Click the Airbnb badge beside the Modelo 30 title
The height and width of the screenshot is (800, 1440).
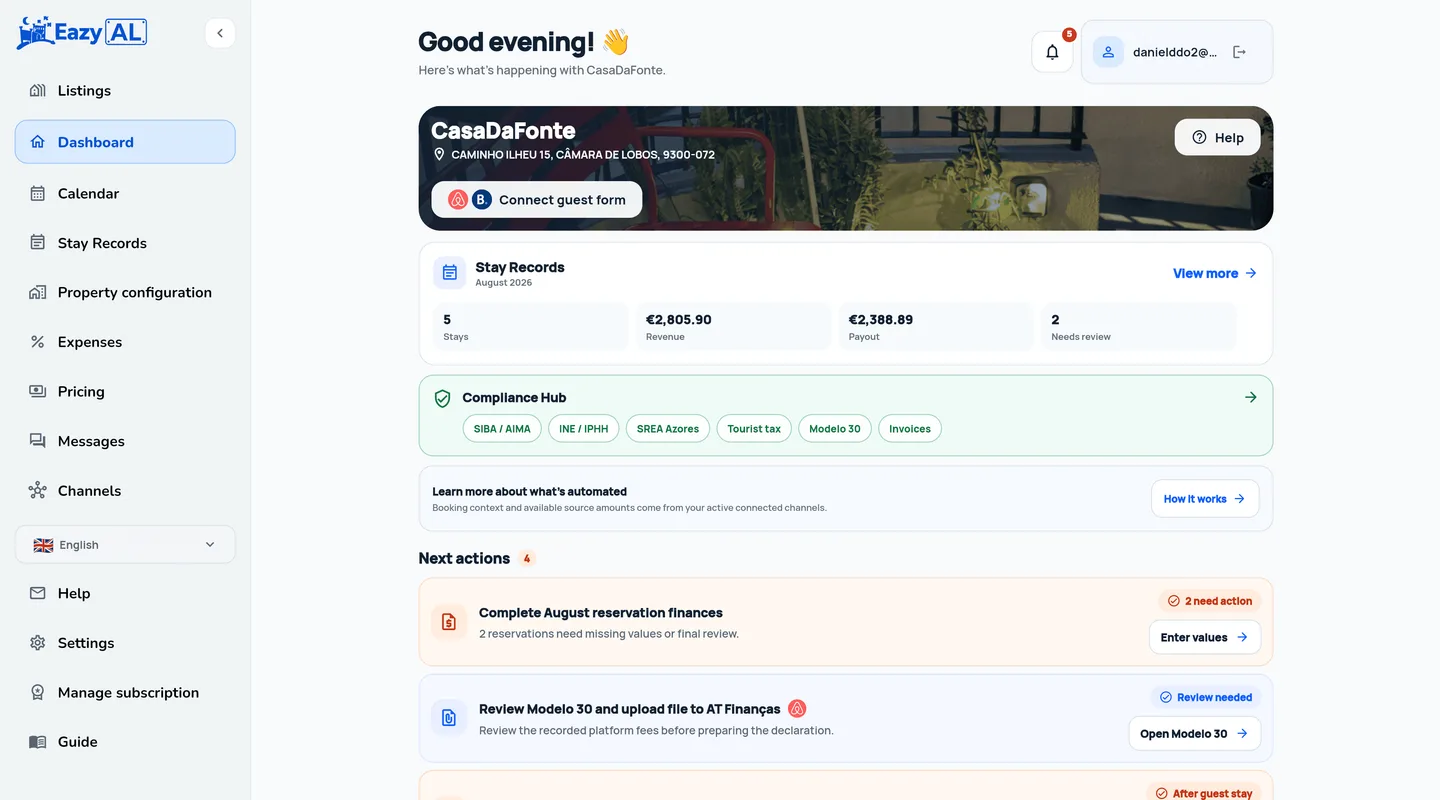click(797, 709)
